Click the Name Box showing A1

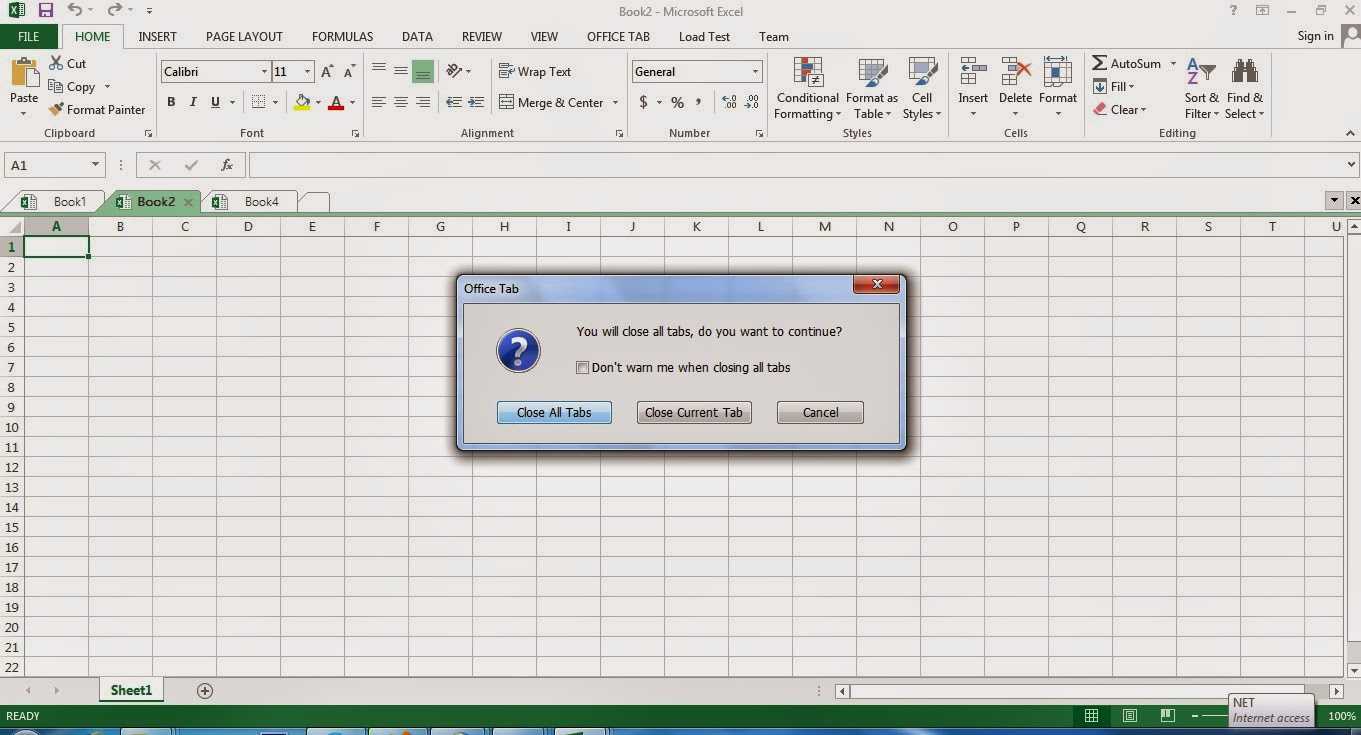54,165
